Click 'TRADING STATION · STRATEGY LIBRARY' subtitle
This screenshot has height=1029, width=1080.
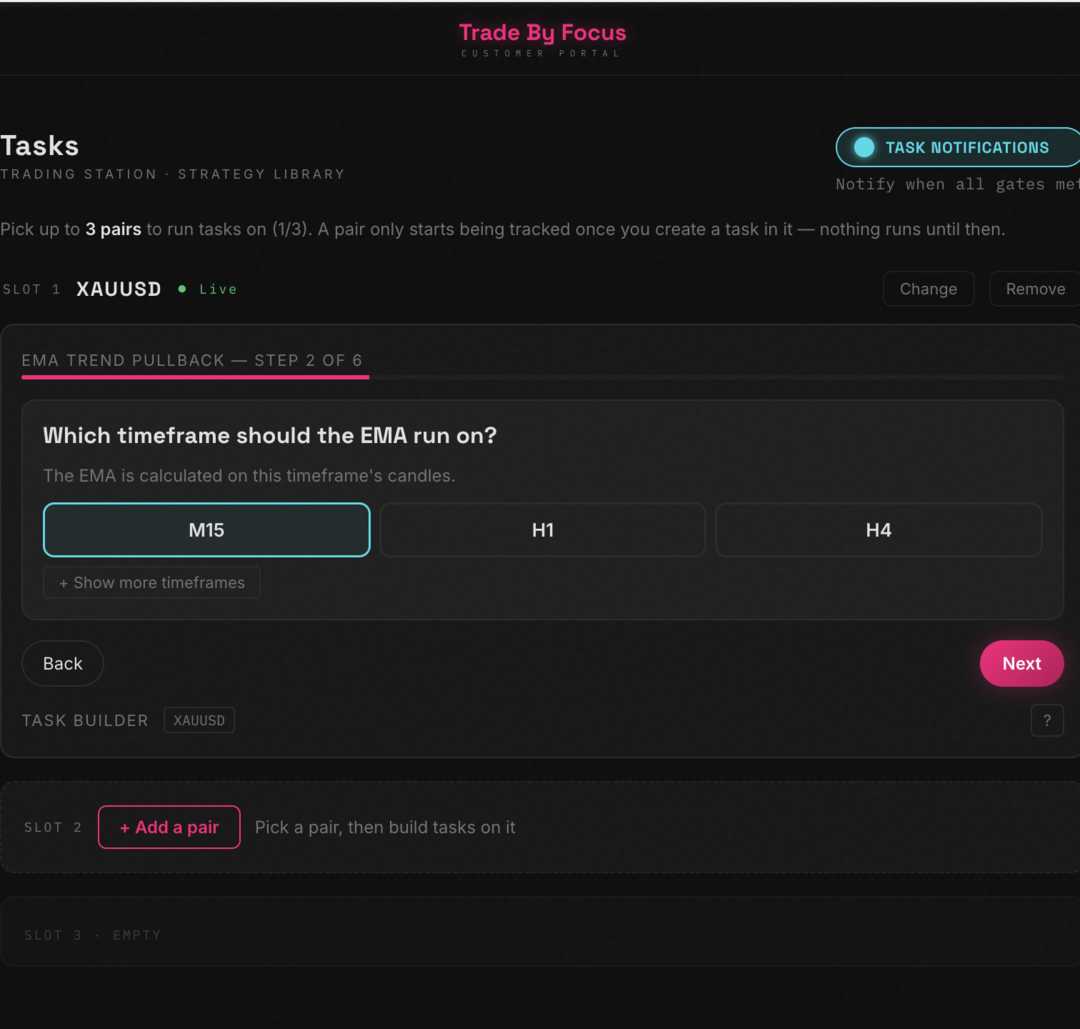pyautogui.click(x=172, y=174)
